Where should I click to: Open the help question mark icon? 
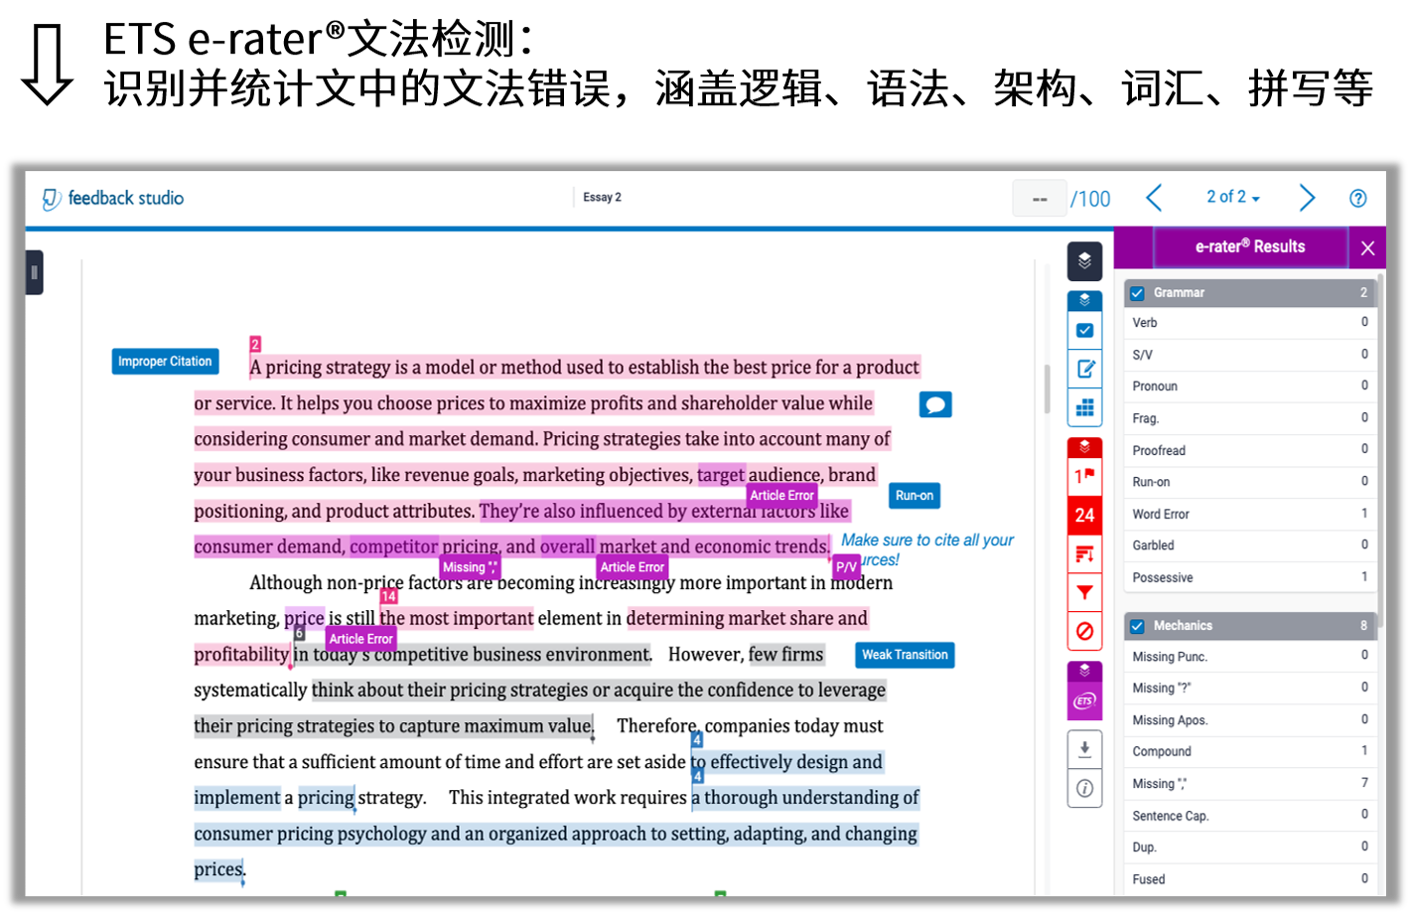[x=1357, y=198]
